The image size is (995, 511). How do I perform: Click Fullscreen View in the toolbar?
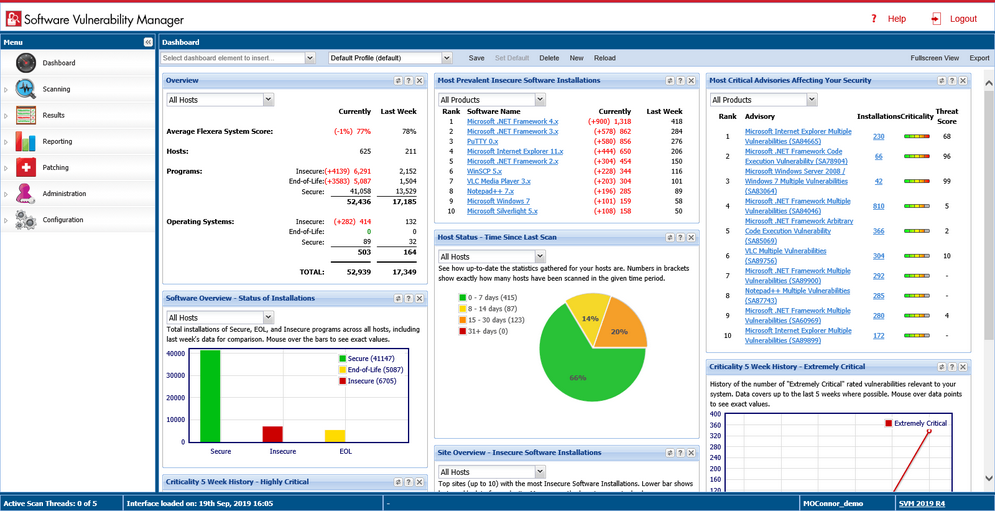(x=934, y=58)
